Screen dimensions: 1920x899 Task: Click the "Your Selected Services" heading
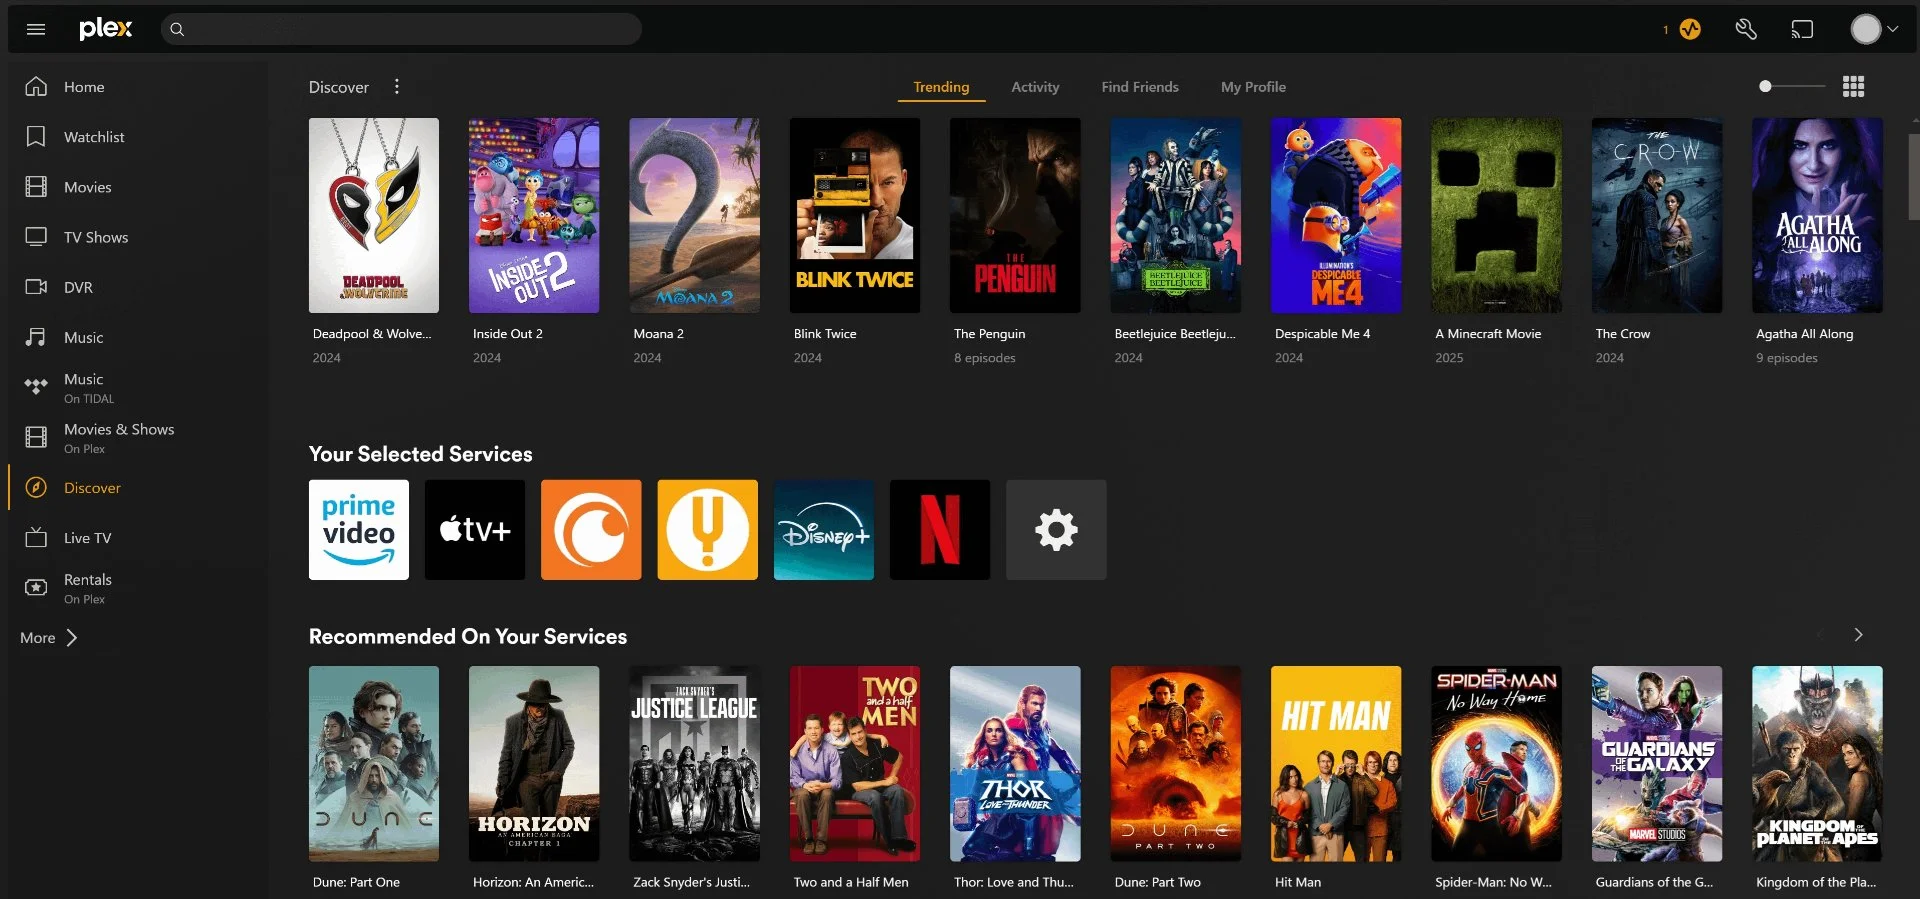coord(420,454)
